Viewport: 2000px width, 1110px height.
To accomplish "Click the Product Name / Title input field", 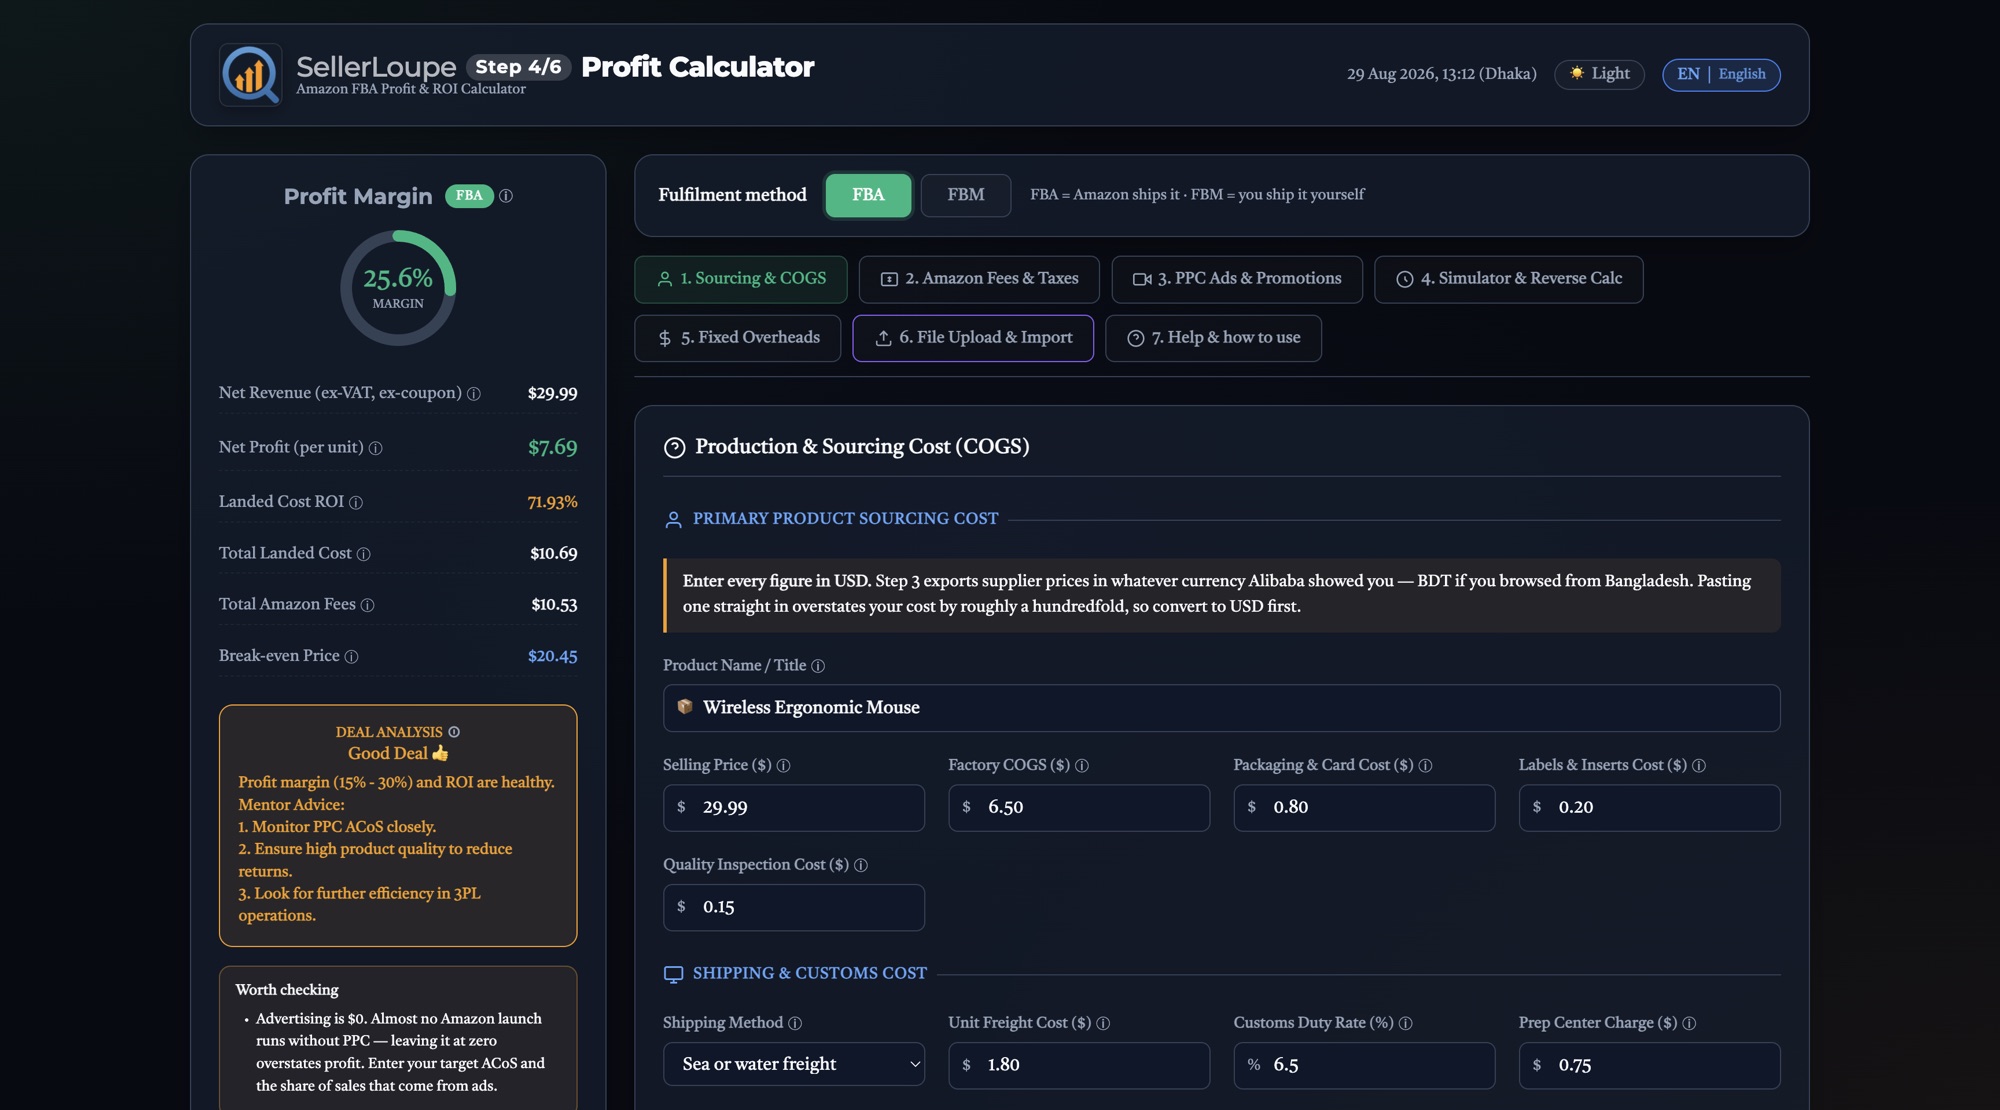I will pyautogui.click(x=1221, y=708).
